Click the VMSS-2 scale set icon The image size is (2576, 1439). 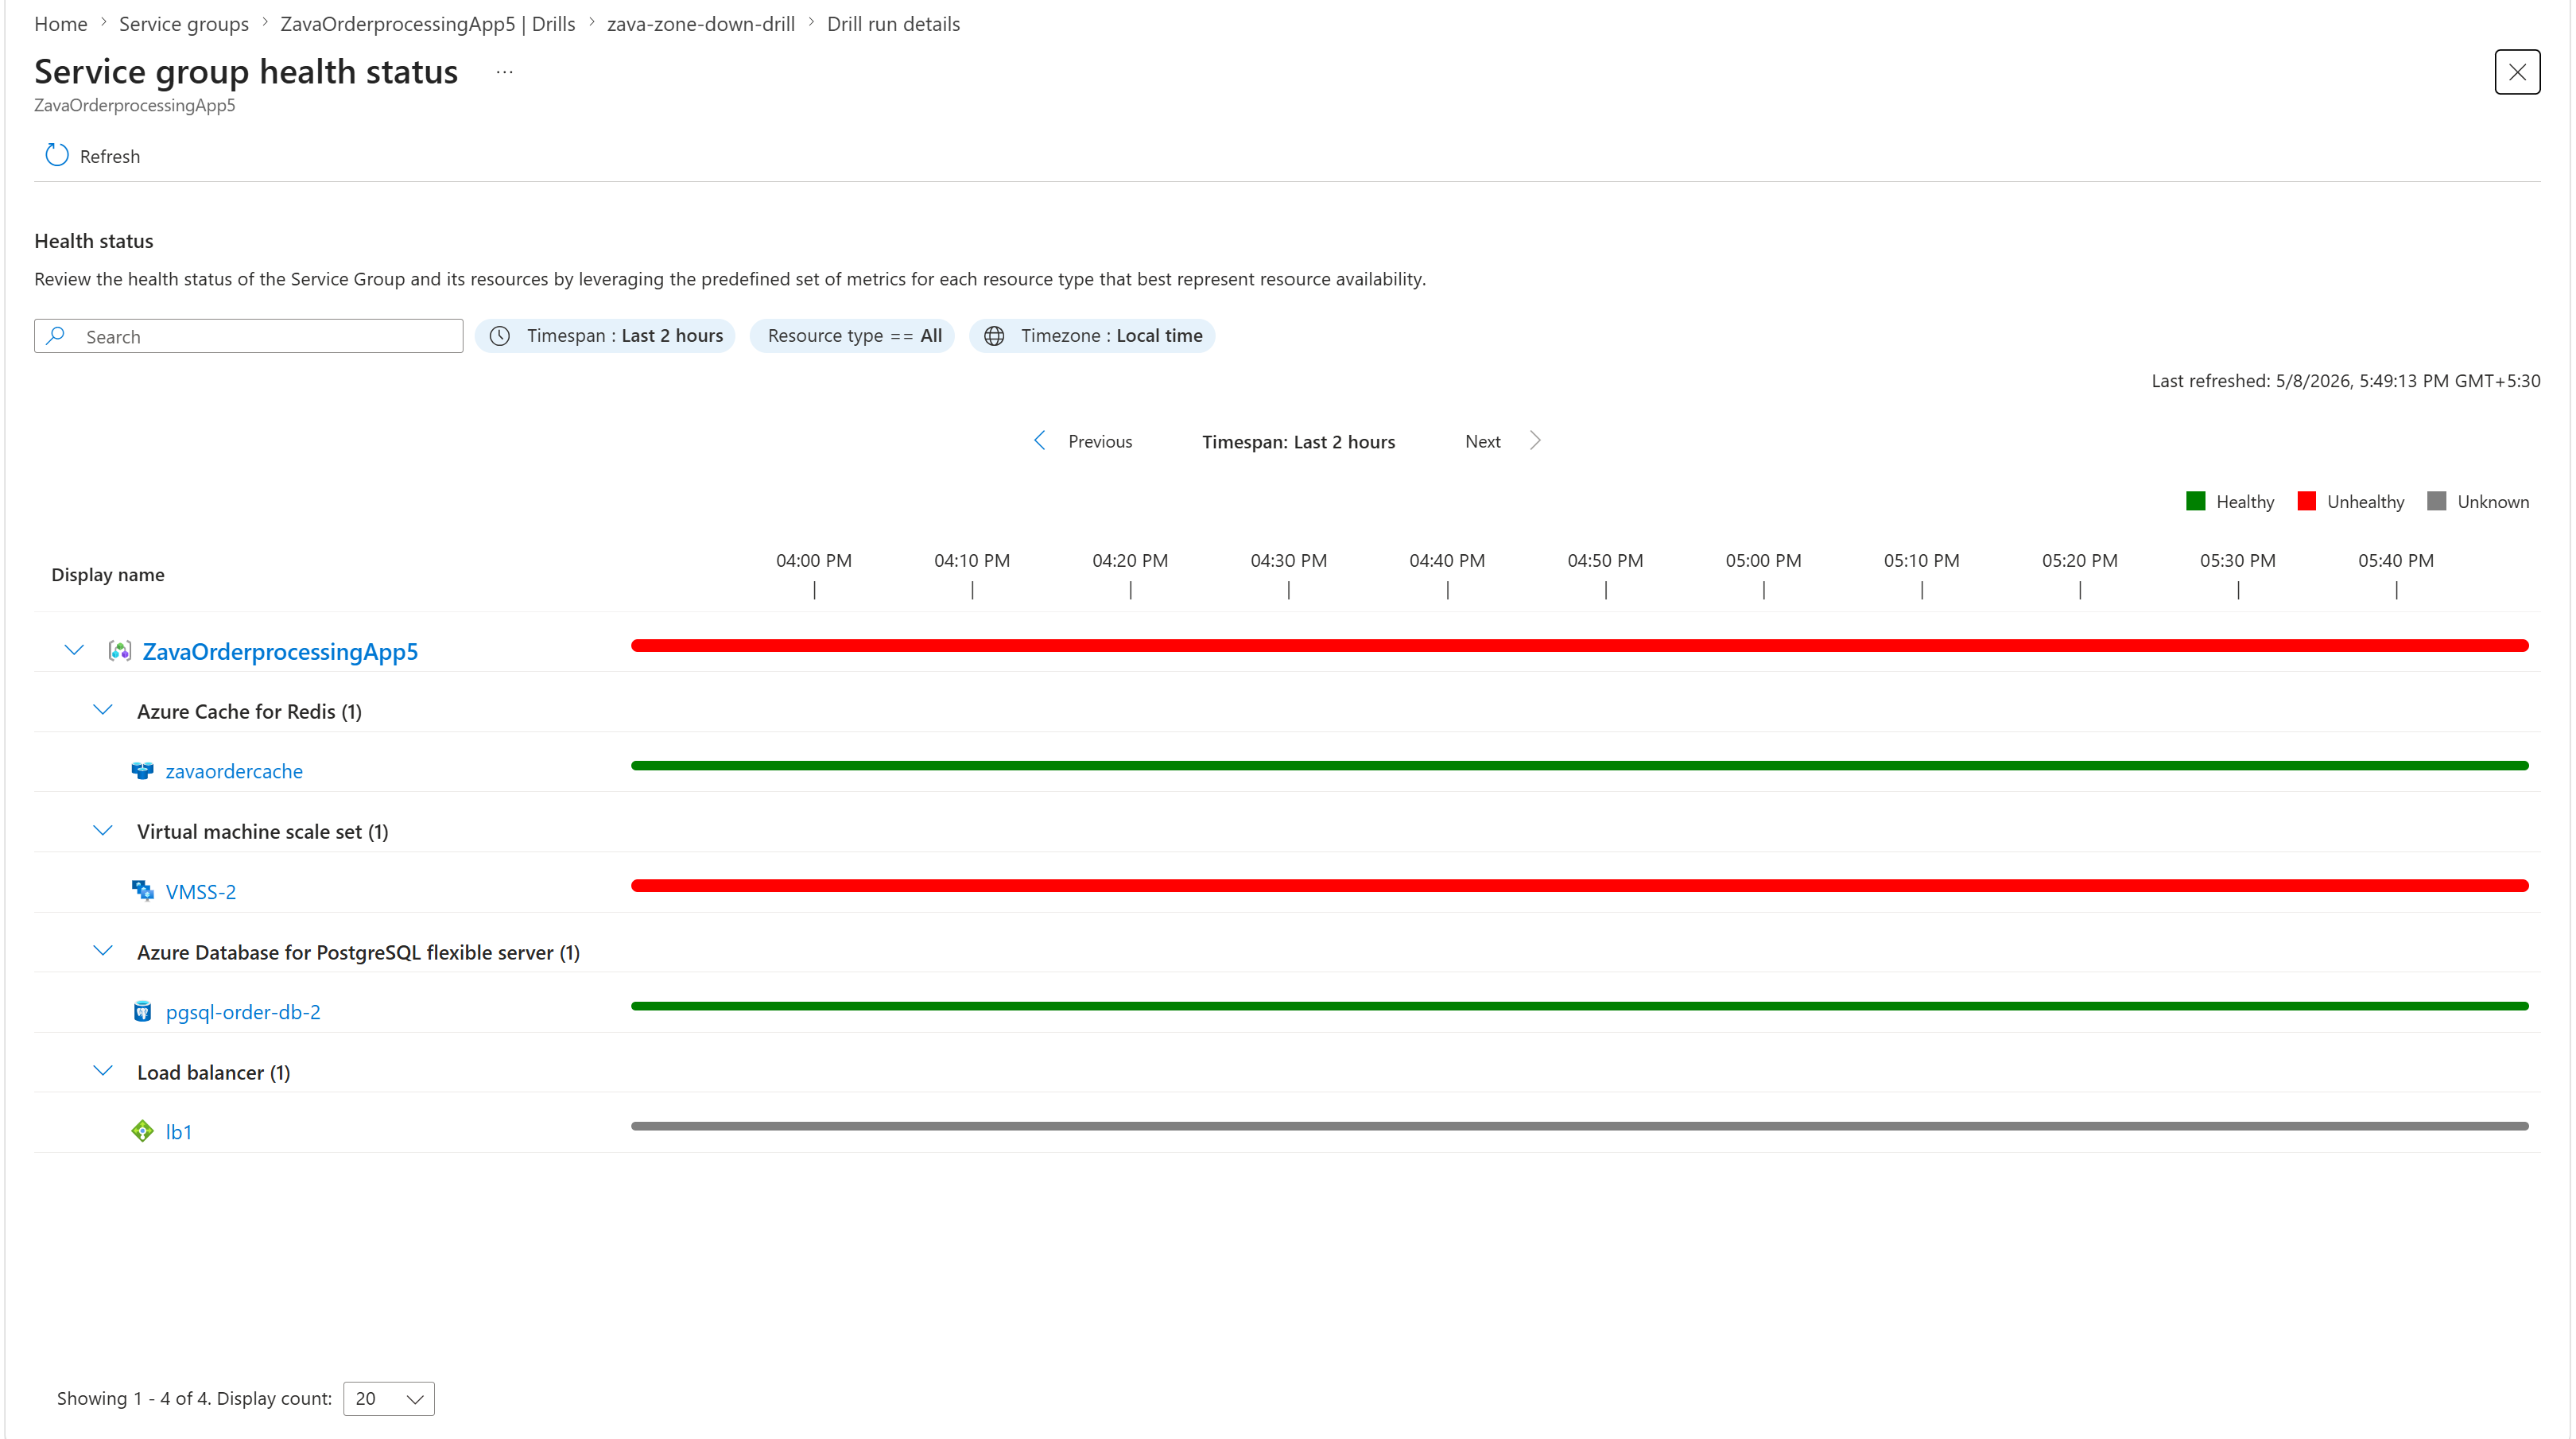(143, 891)
